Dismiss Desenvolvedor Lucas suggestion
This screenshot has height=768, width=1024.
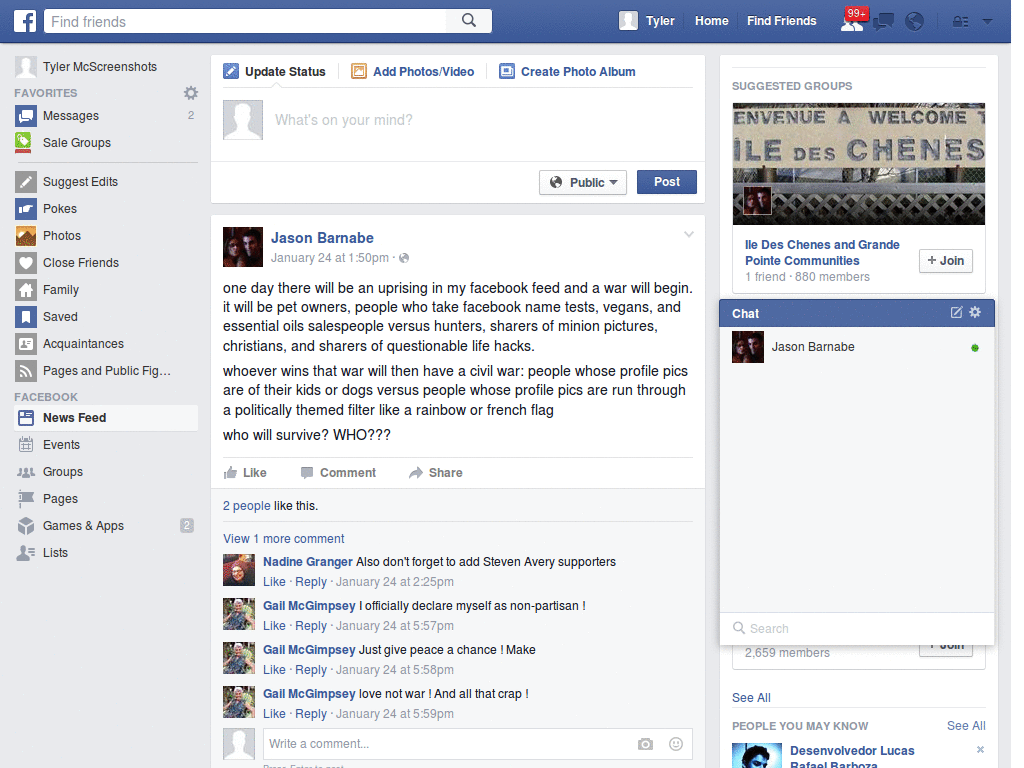980,749
